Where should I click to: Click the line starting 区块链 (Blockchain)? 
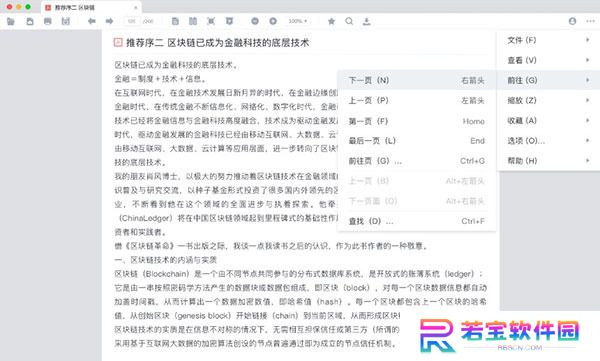coord(299,274)
